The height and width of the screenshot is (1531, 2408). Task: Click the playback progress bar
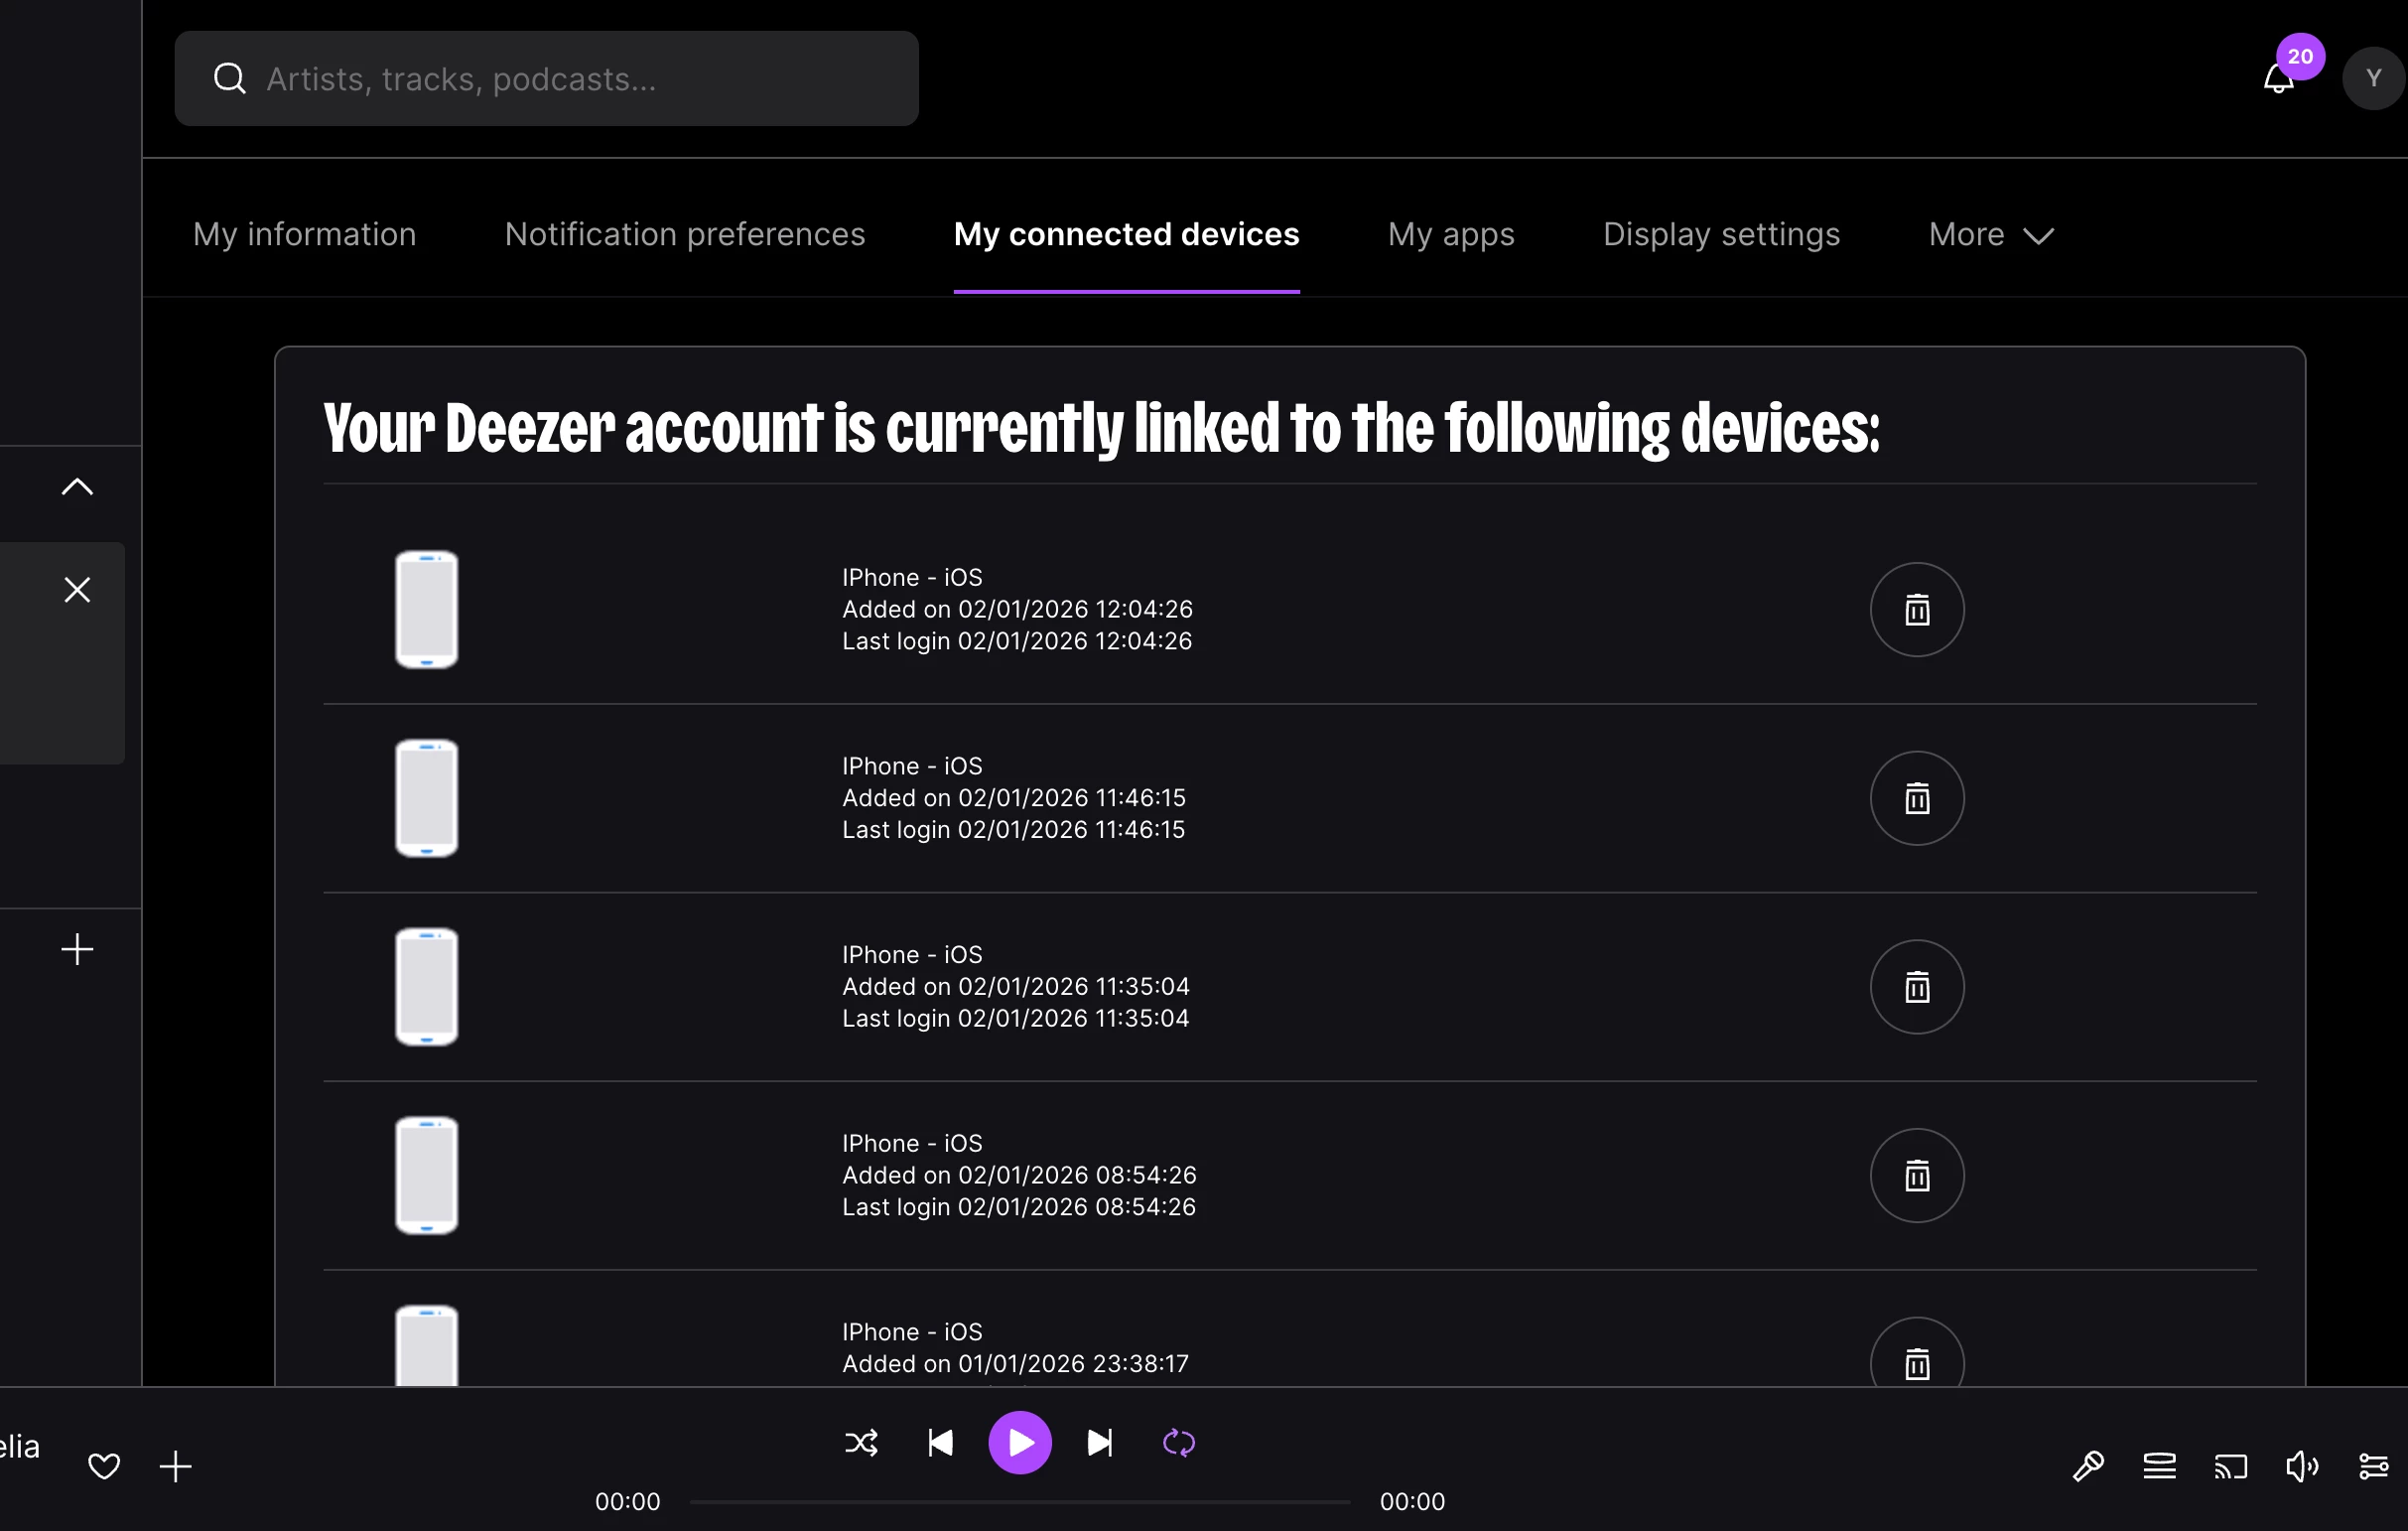[x=1020, y=1501]
